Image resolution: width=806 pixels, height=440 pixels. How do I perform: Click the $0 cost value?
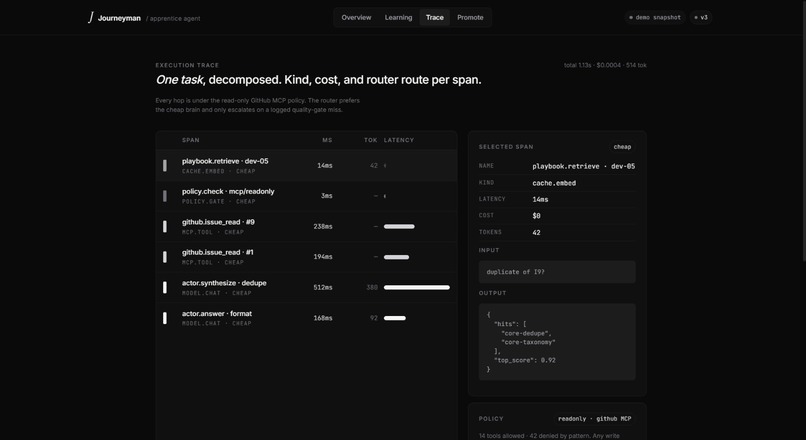(536, 216)
